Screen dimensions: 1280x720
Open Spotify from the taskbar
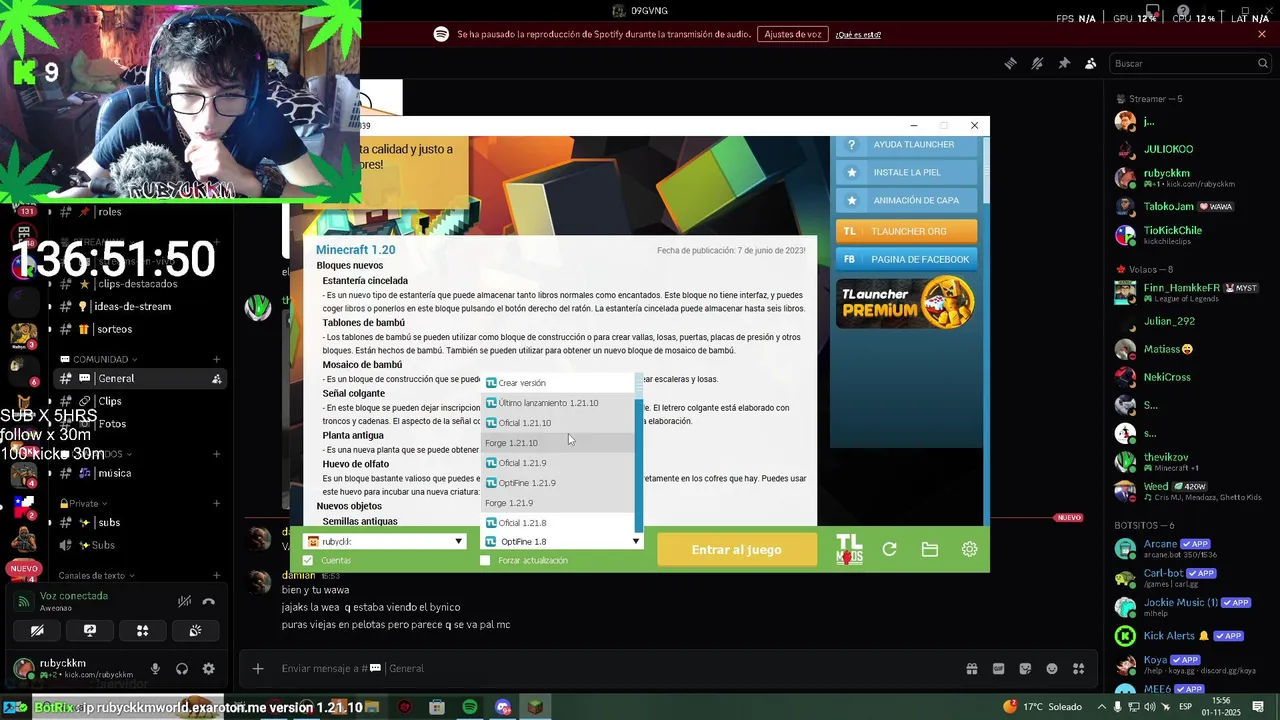tap(470, 707)
